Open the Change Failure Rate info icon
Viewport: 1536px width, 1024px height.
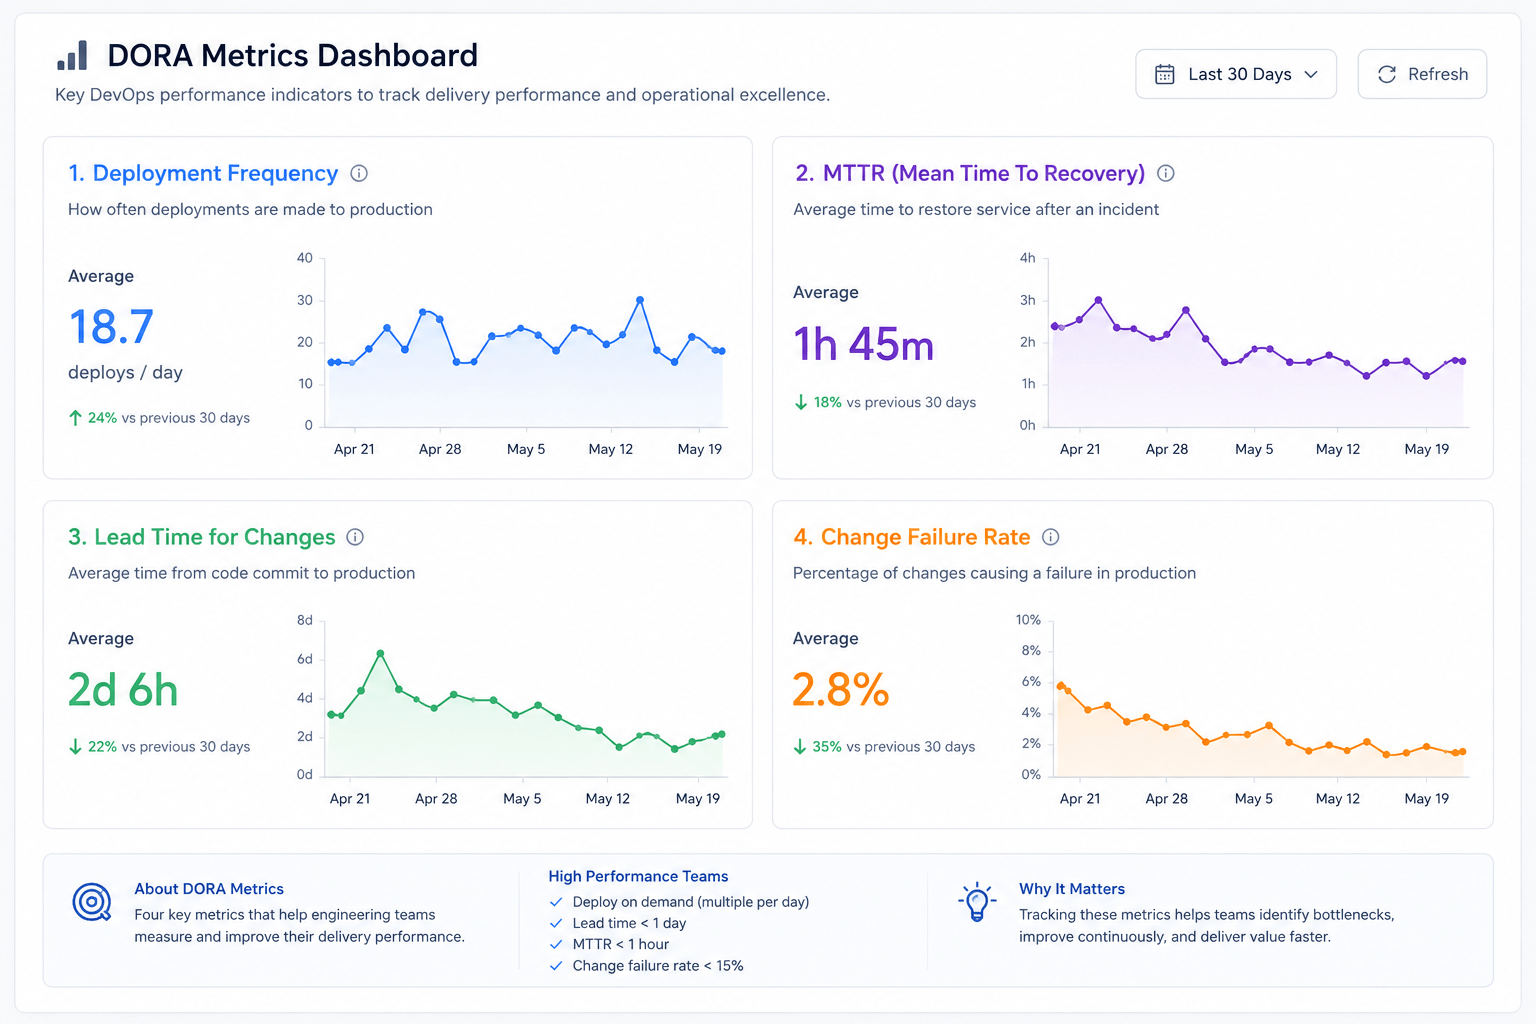pos(1050,537)
